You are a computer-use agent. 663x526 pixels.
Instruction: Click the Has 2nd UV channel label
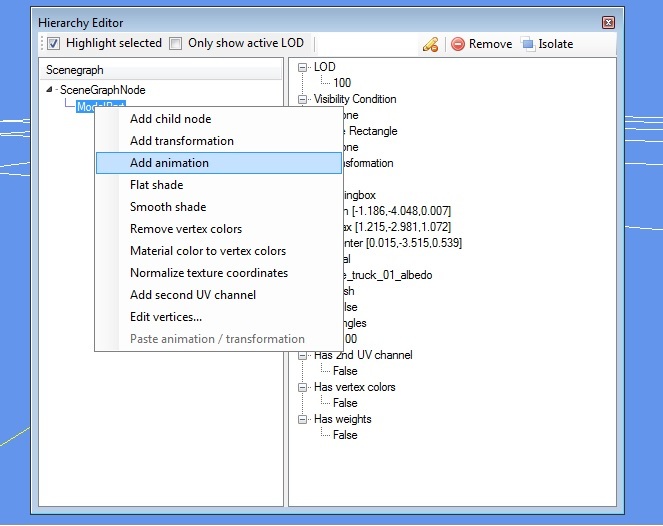pyautogui.click(x=363, y=355)
